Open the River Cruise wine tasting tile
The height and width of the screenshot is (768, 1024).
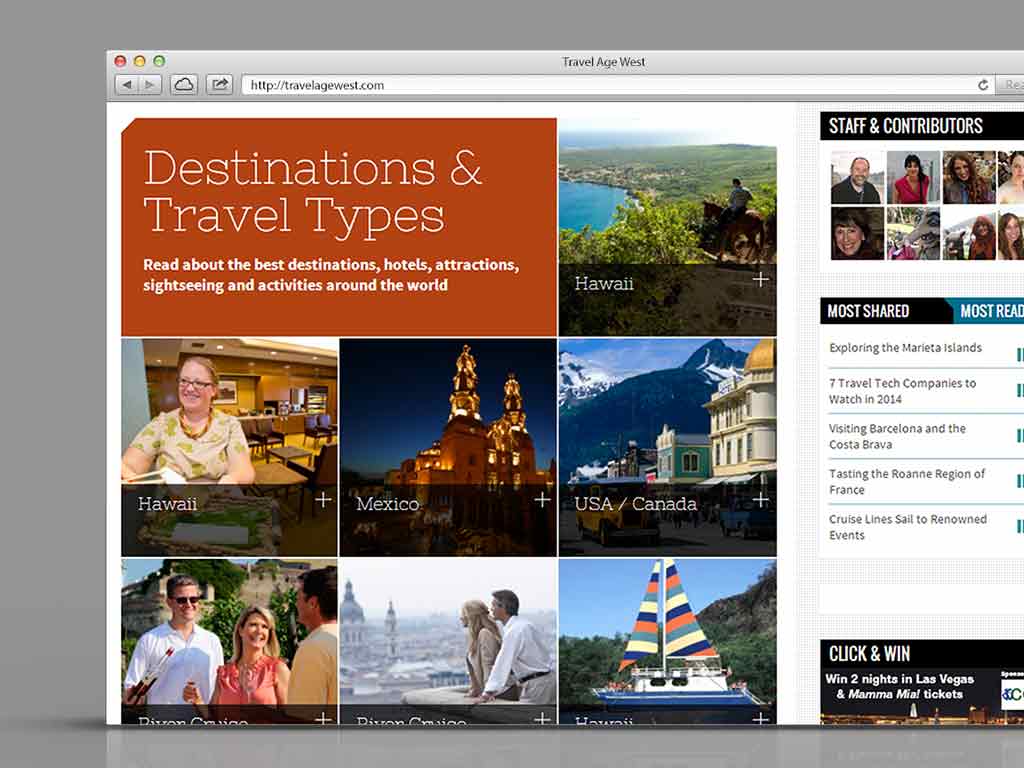point(230,641)
